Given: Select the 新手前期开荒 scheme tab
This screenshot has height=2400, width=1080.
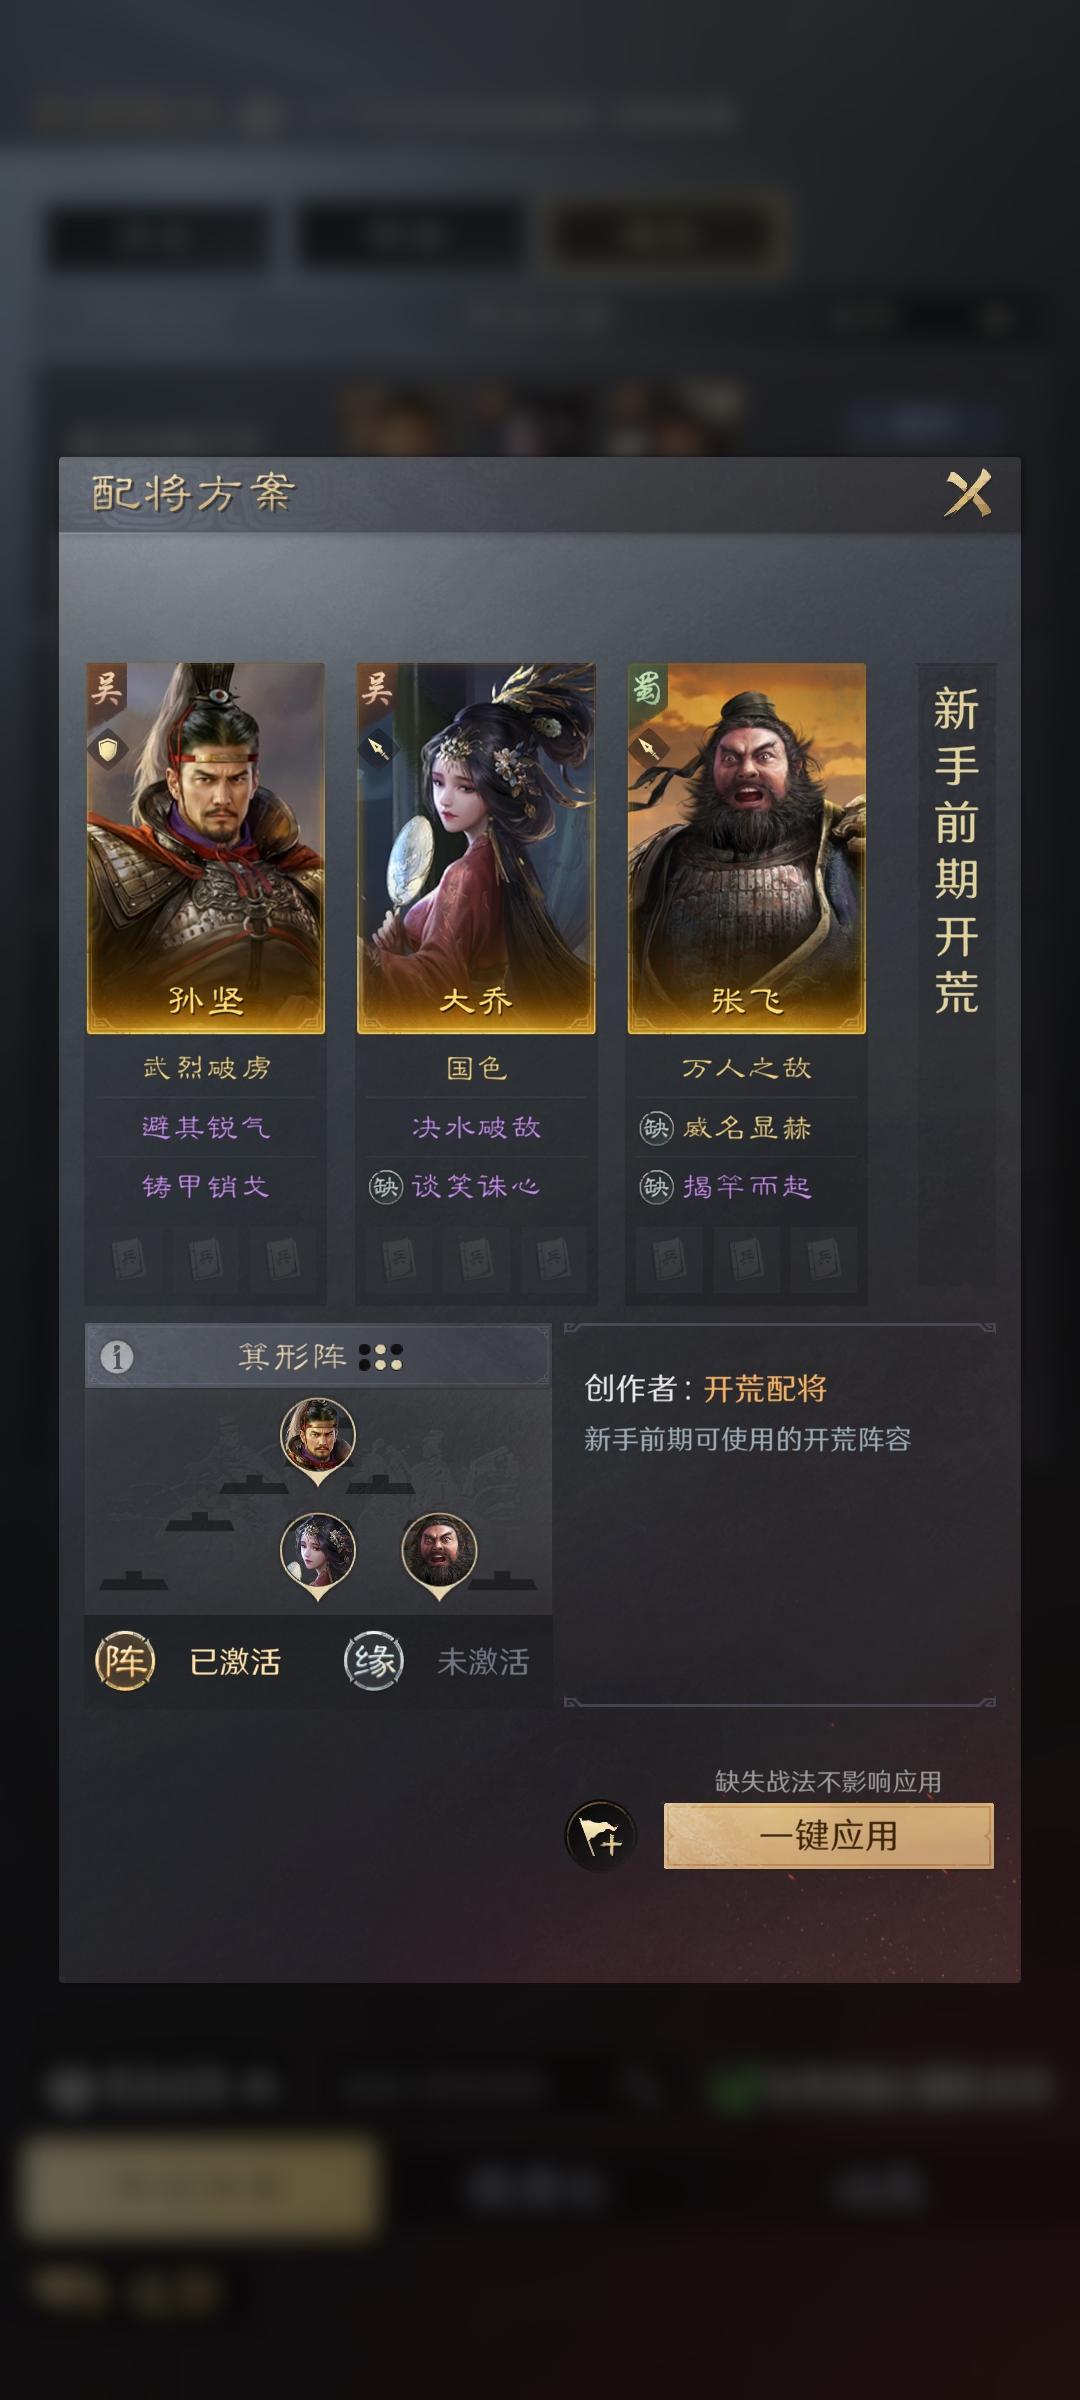Looking at the screenshot, I should coord(956,850).
